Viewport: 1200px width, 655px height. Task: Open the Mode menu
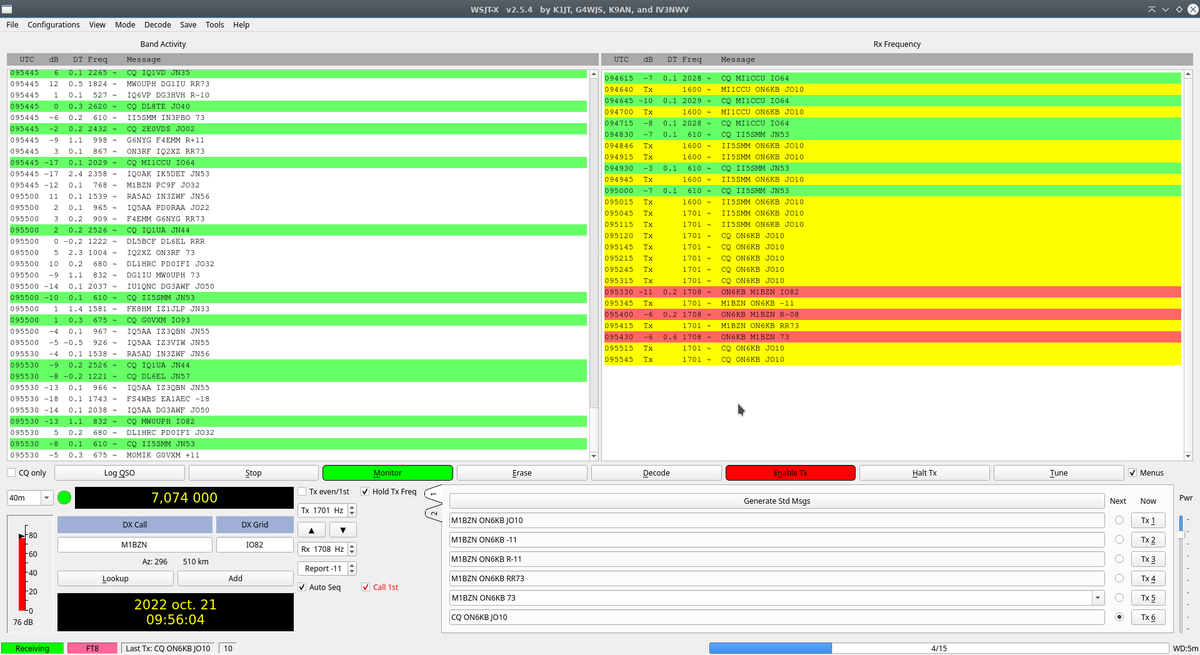[x=125, y=24]
